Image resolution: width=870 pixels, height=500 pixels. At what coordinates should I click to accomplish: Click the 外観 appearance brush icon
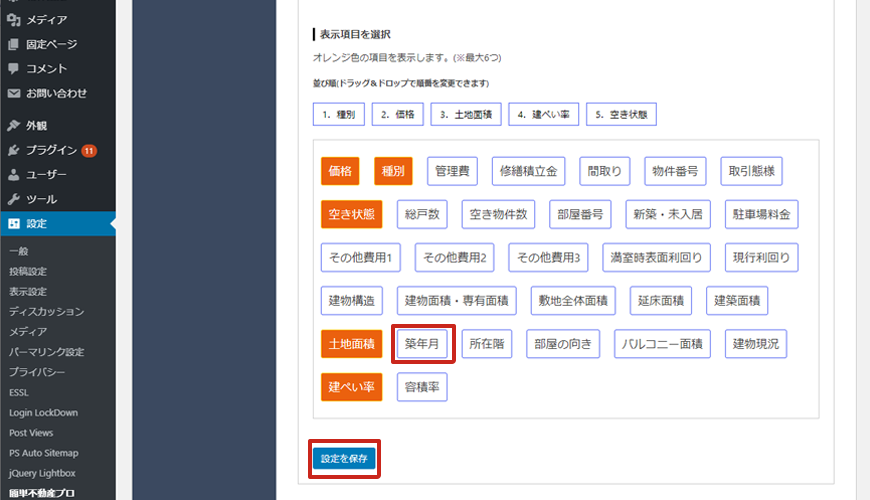14,126
